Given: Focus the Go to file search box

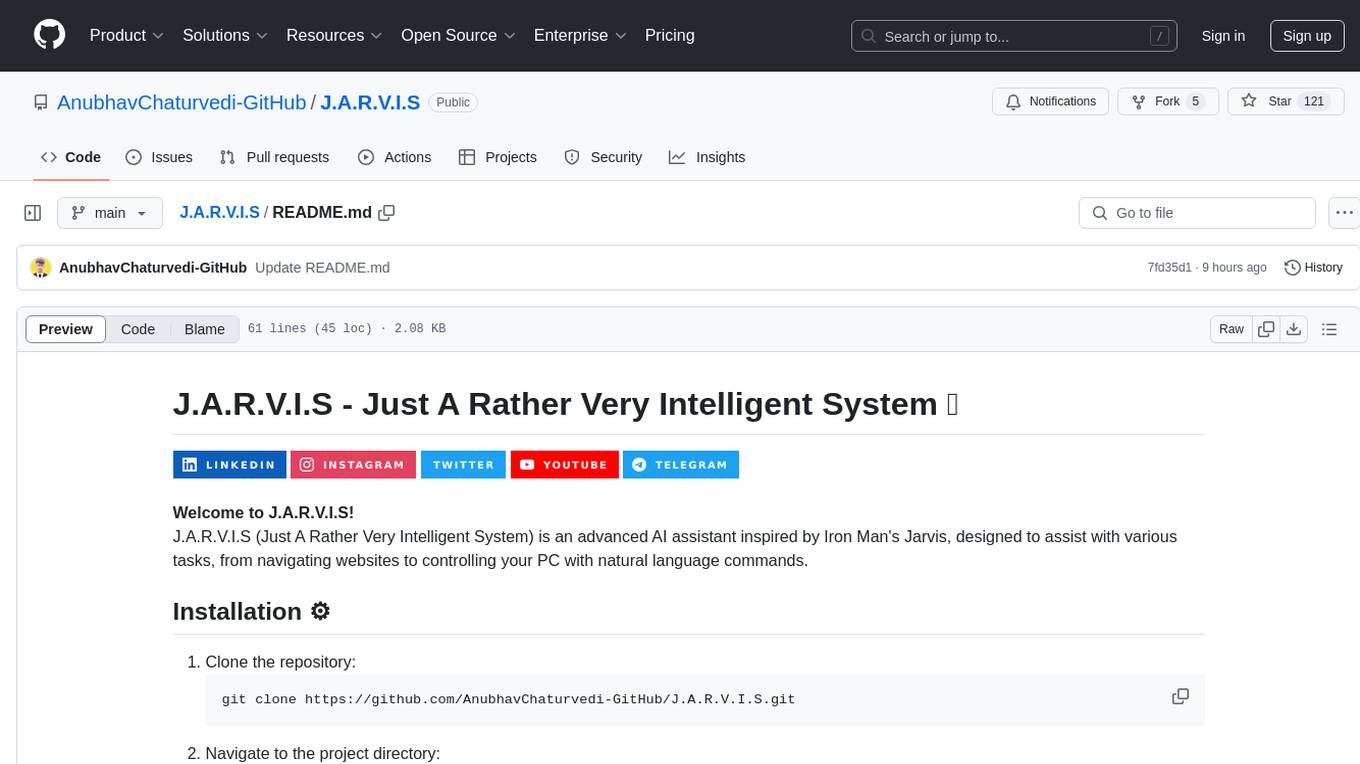Looking at the screenshot, I should pyautogui.click(x=1197, y=213).
